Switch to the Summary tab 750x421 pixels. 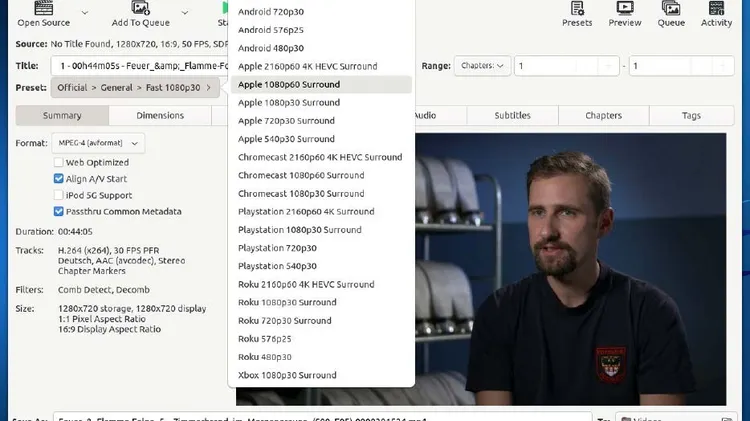[62, 115]
